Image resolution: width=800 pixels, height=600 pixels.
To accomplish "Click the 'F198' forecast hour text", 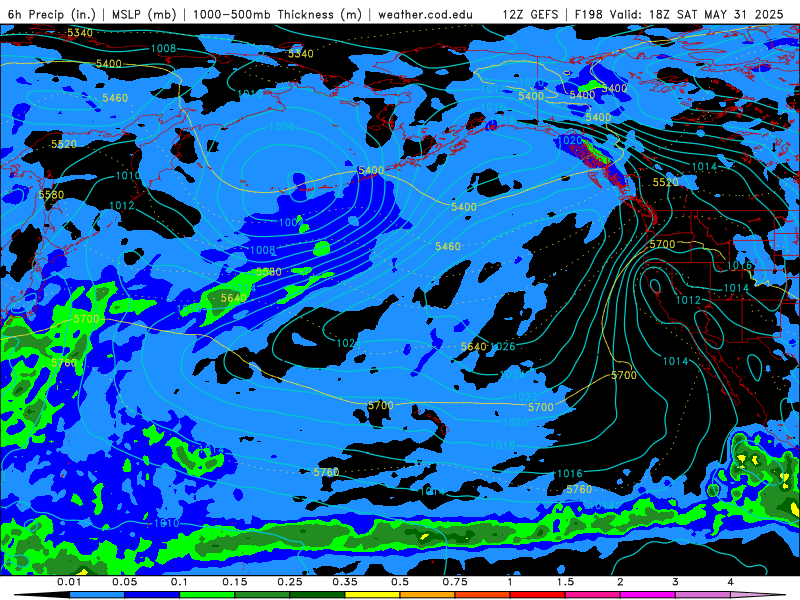I will [x=588, y=14].
